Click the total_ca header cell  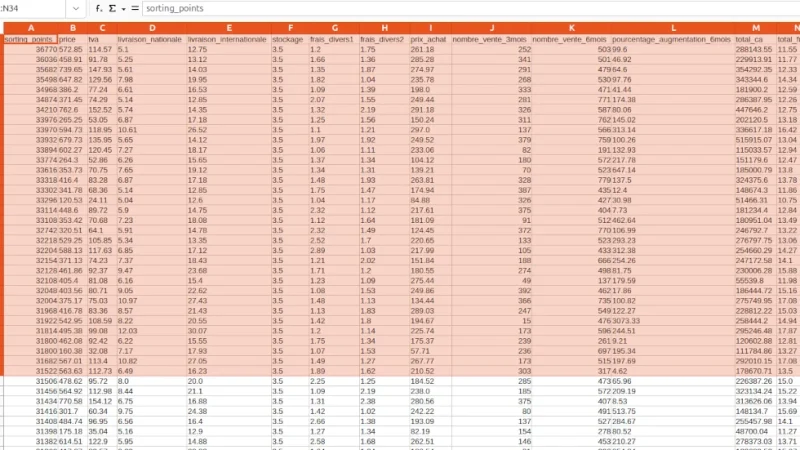pos(756,39)
